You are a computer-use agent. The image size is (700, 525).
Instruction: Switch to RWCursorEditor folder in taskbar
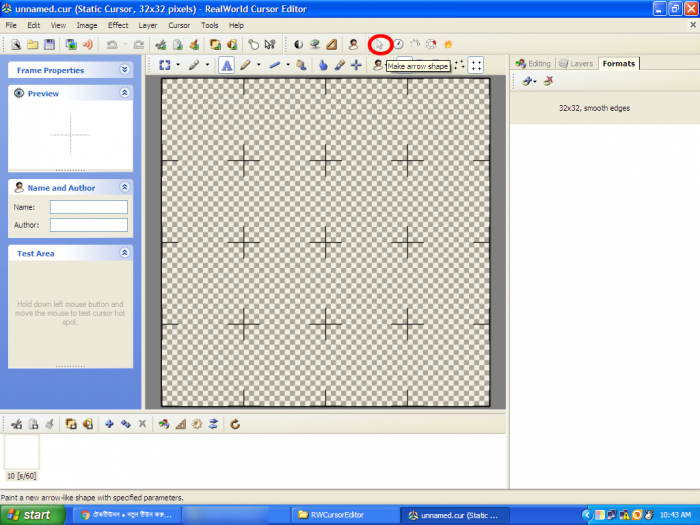(x=344, y=515)
